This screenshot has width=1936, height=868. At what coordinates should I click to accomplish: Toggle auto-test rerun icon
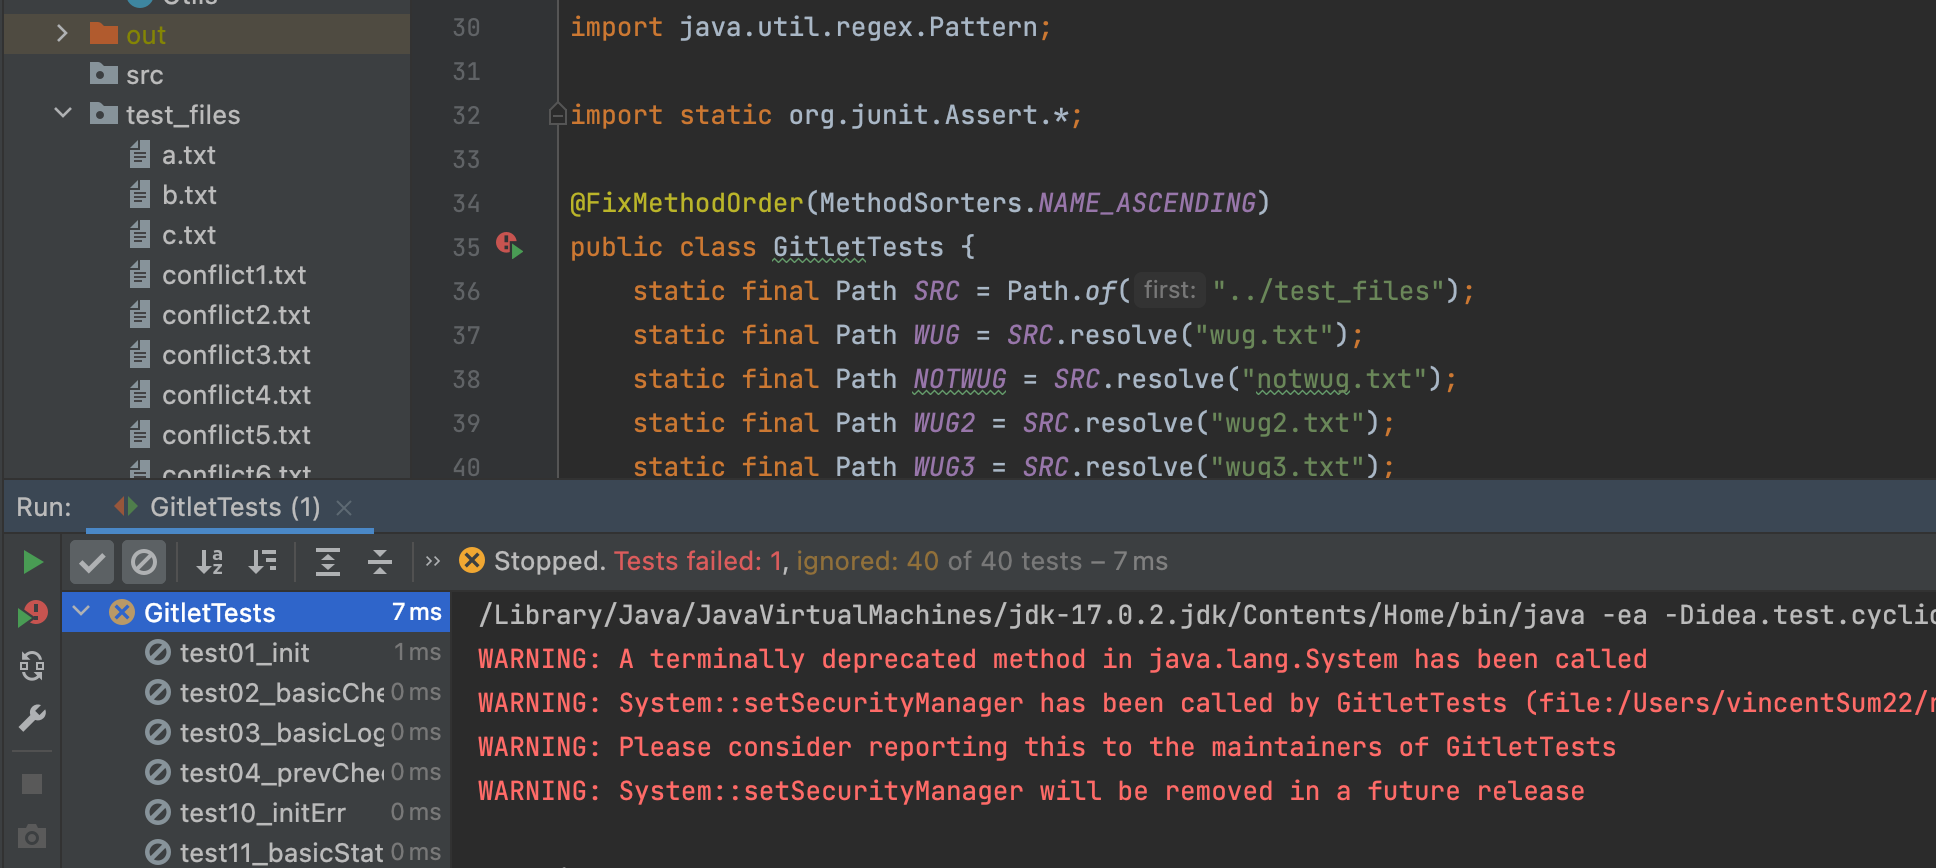(32, 666)
